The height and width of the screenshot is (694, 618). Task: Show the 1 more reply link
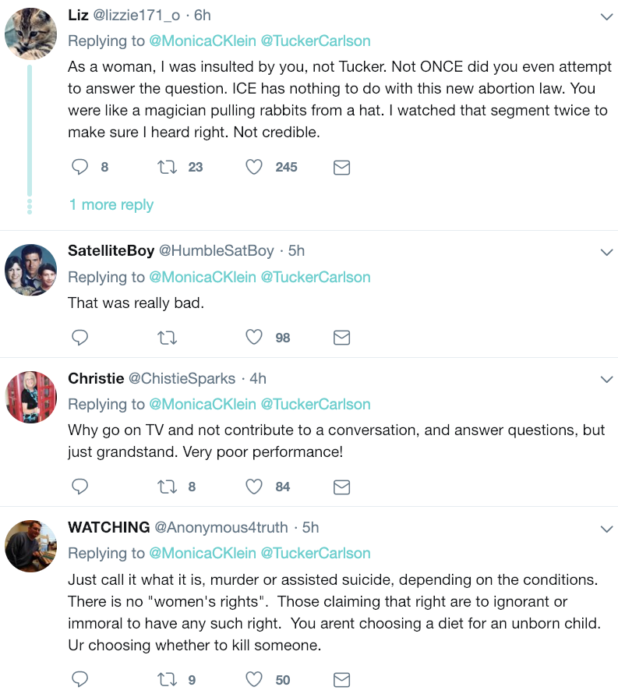[x=111, y=204]
